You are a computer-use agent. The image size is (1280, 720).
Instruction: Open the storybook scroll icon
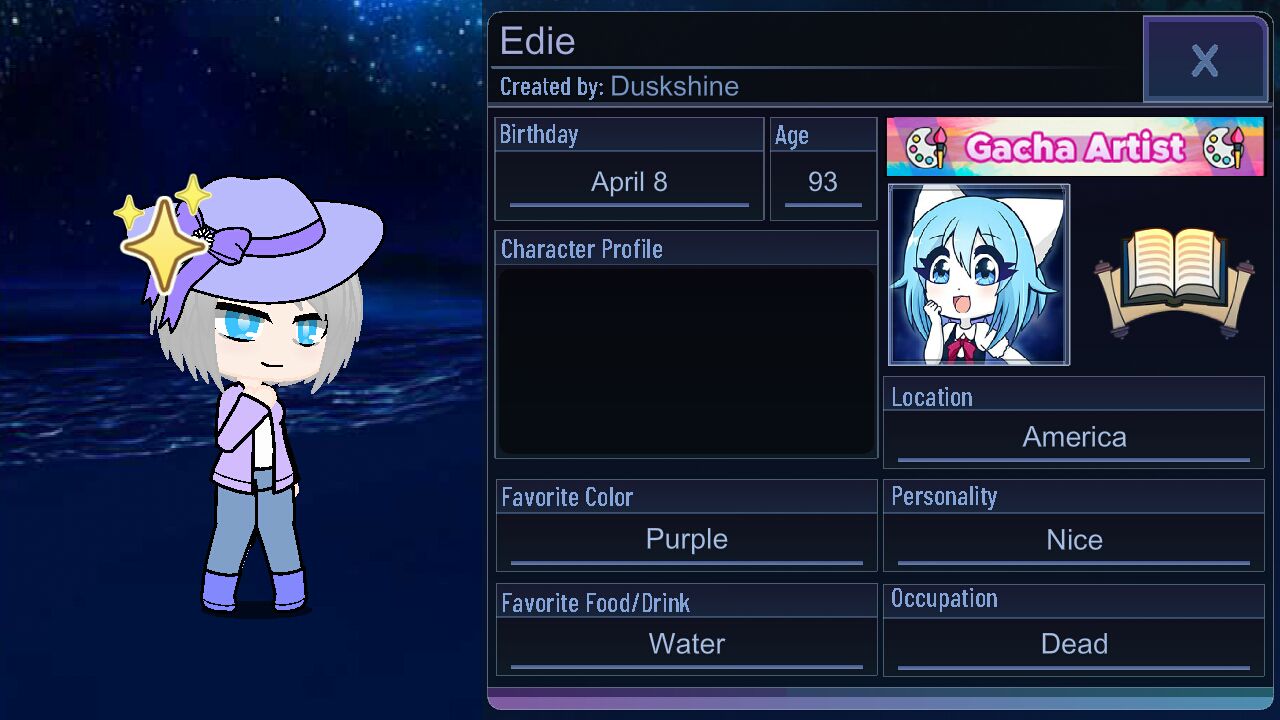1173,276
